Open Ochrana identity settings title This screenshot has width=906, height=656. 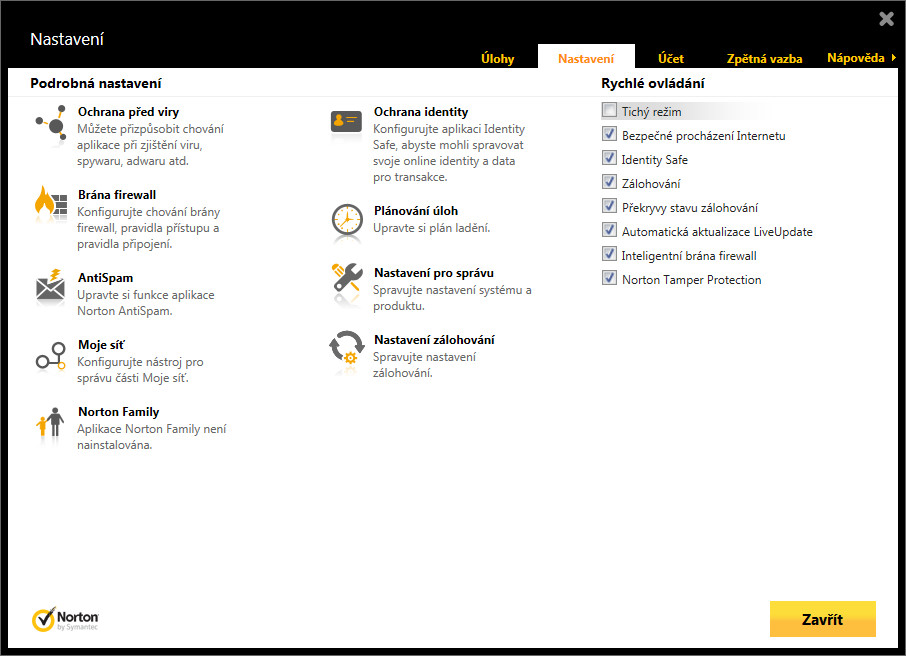(421, 112)
